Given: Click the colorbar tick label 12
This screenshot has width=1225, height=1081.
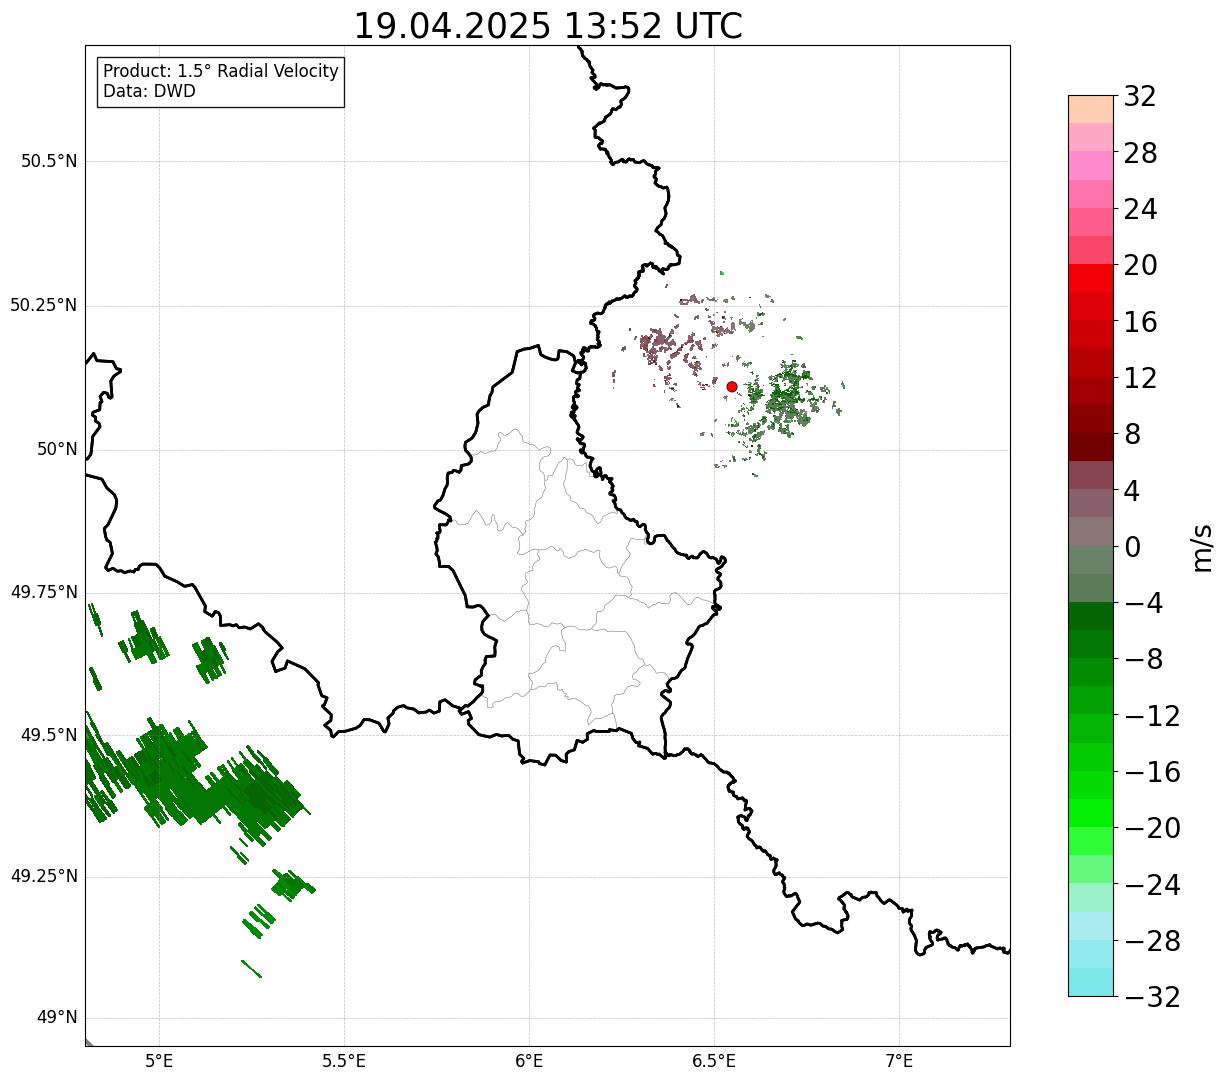Looking at the screenshot, I should 1140,378.
